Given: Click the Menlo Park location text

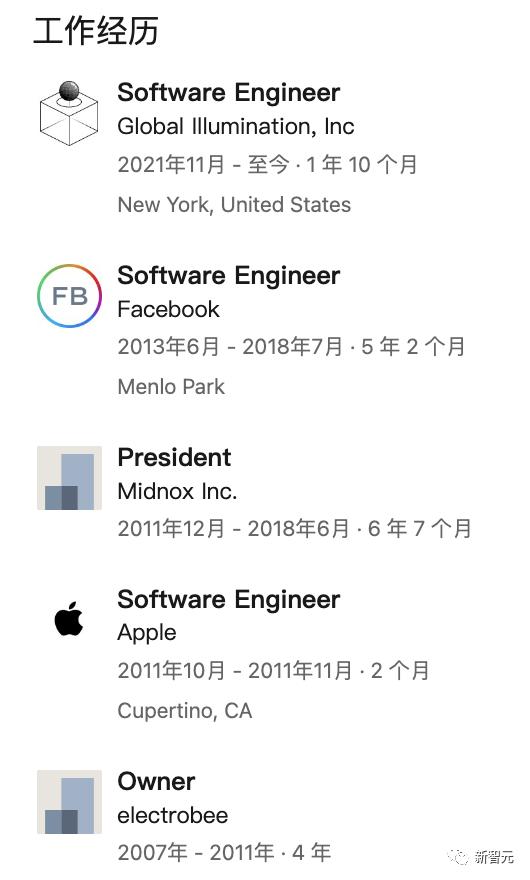Looking at the screenshot, I should coord(171,387).
